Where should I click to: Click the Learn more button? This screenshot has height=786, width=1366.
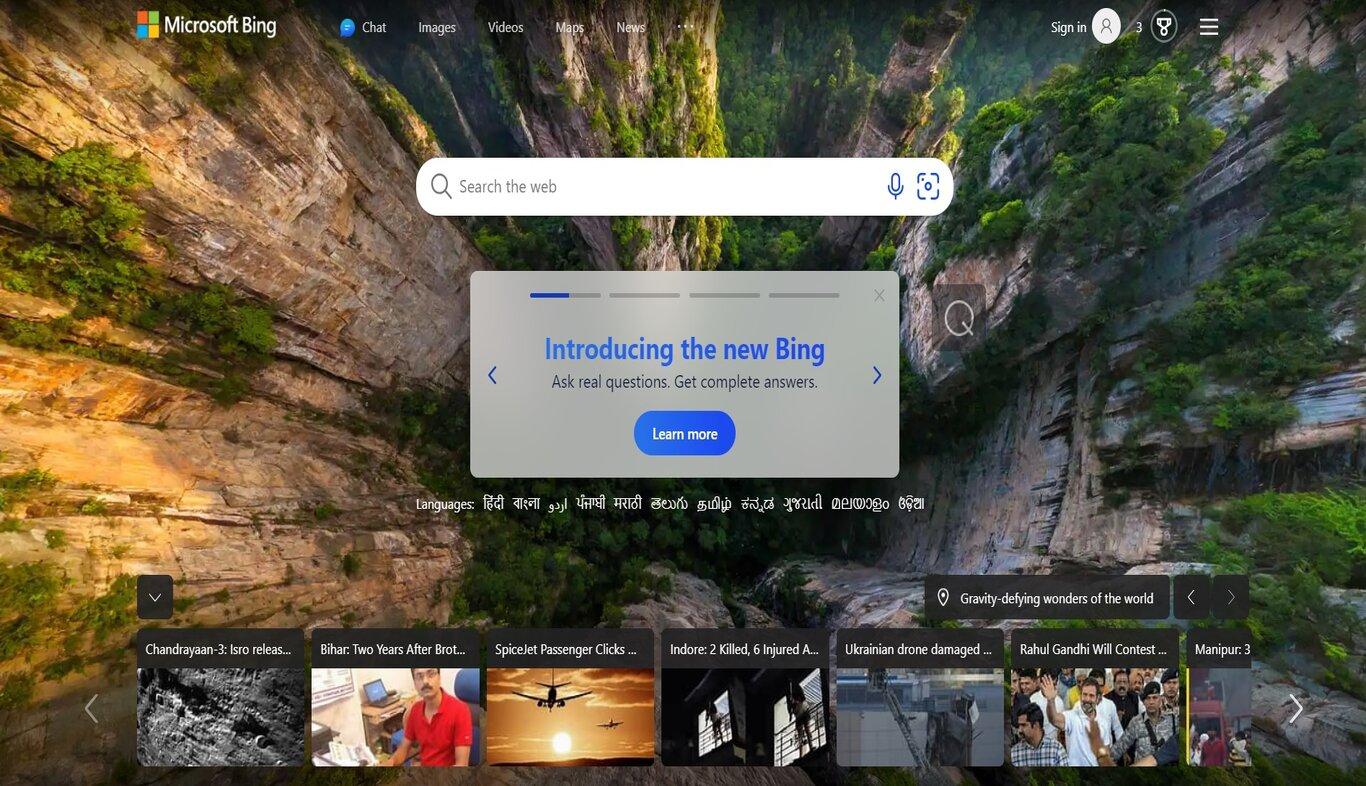click(x=685, y=433)
